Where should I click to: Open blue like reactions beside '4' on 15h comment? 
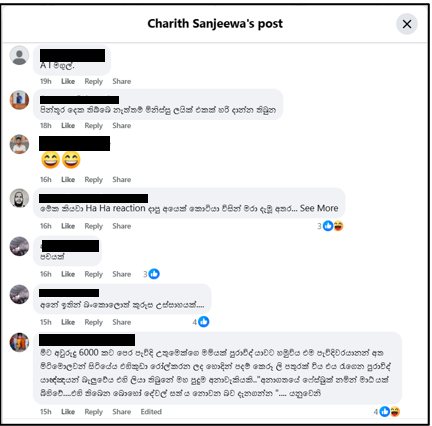pos(204,322)
